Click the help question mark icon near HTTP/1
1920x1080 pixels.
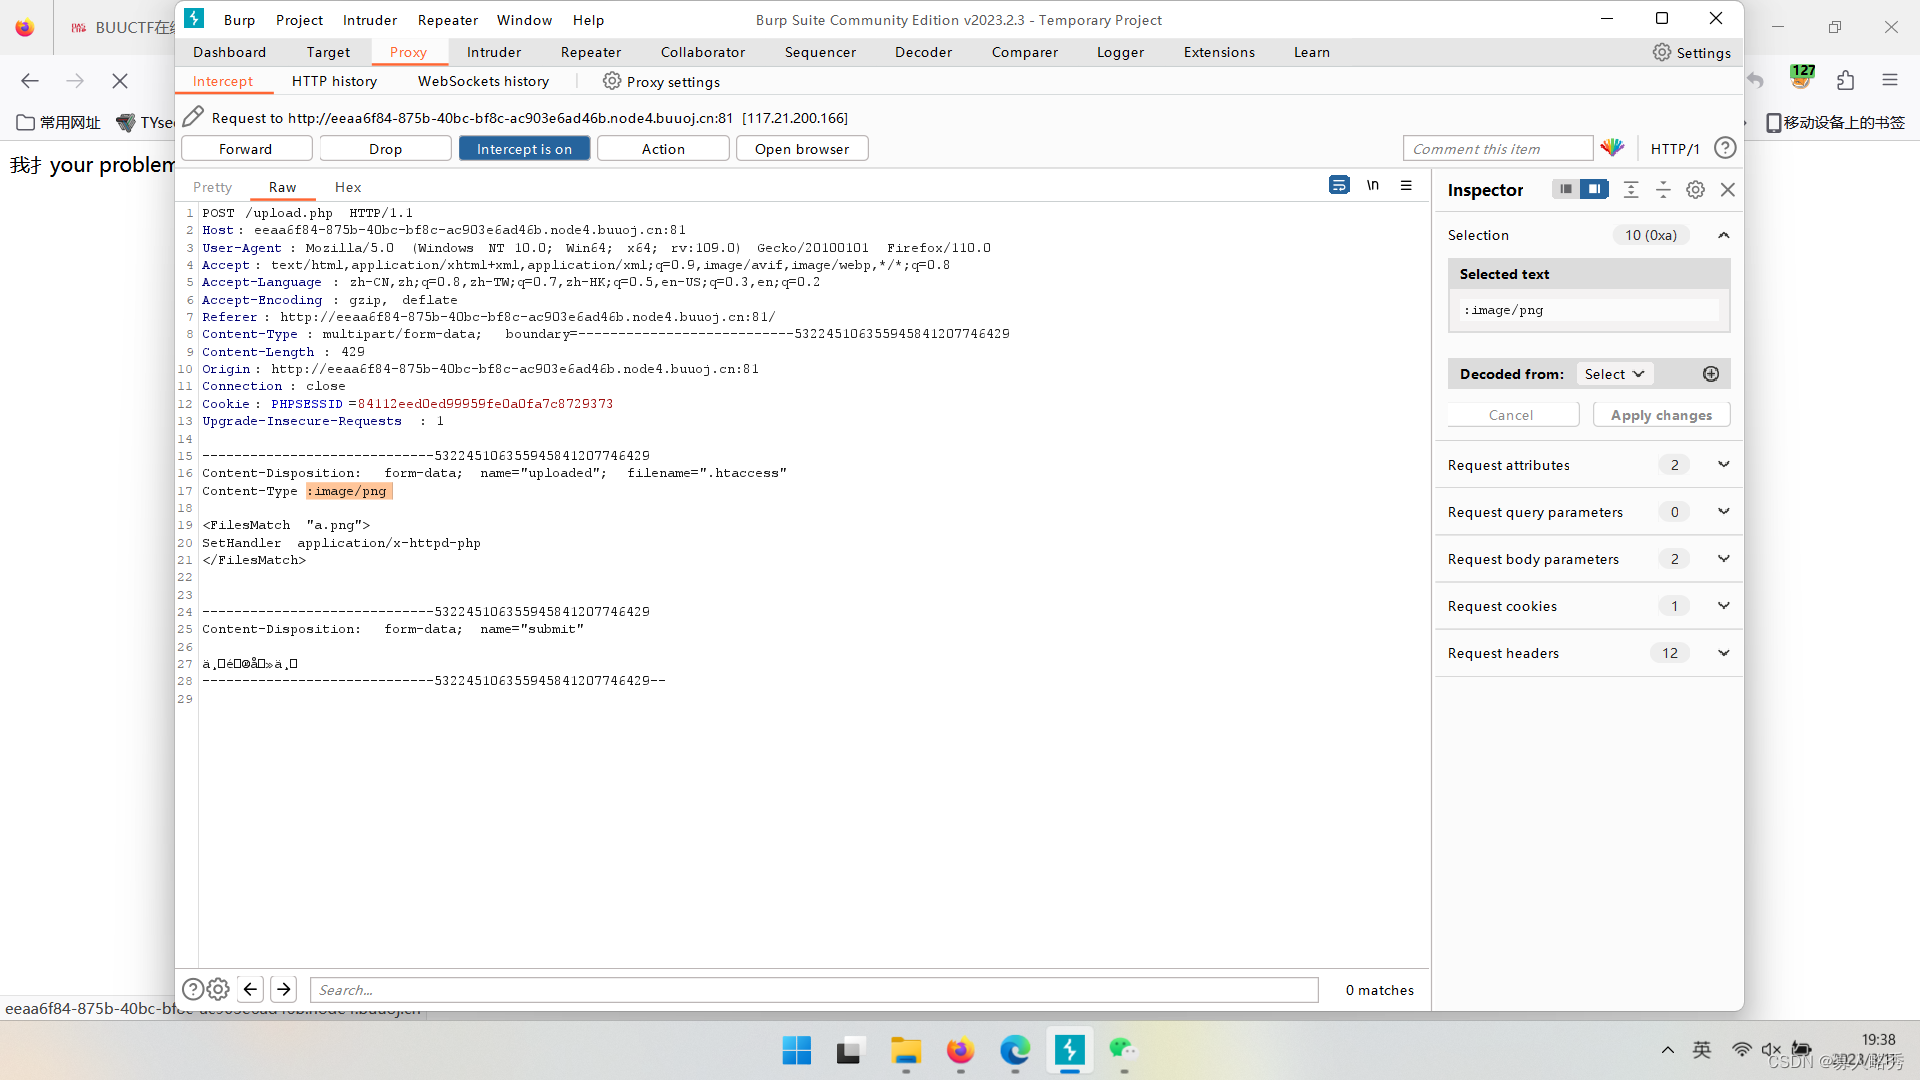coord(1725,148)
